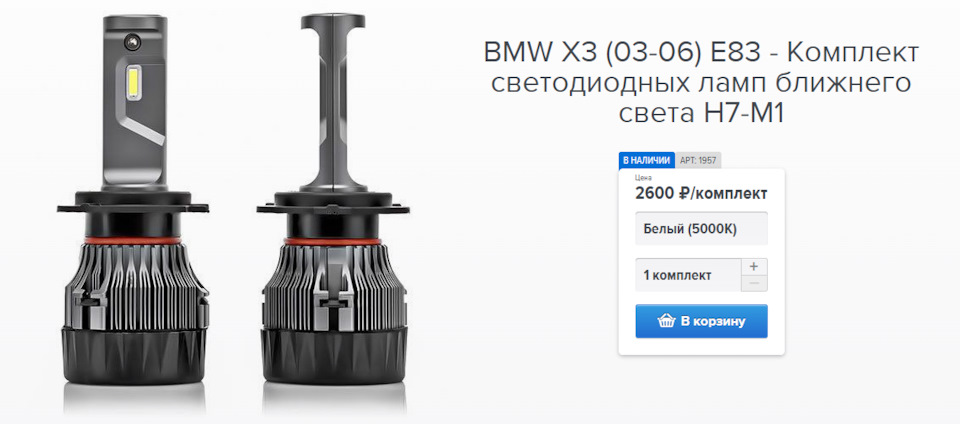The width and height of the screenshot is (960, 424).
Task: Click the 2600 ₽/комплект price text
Action: point(702,194)
